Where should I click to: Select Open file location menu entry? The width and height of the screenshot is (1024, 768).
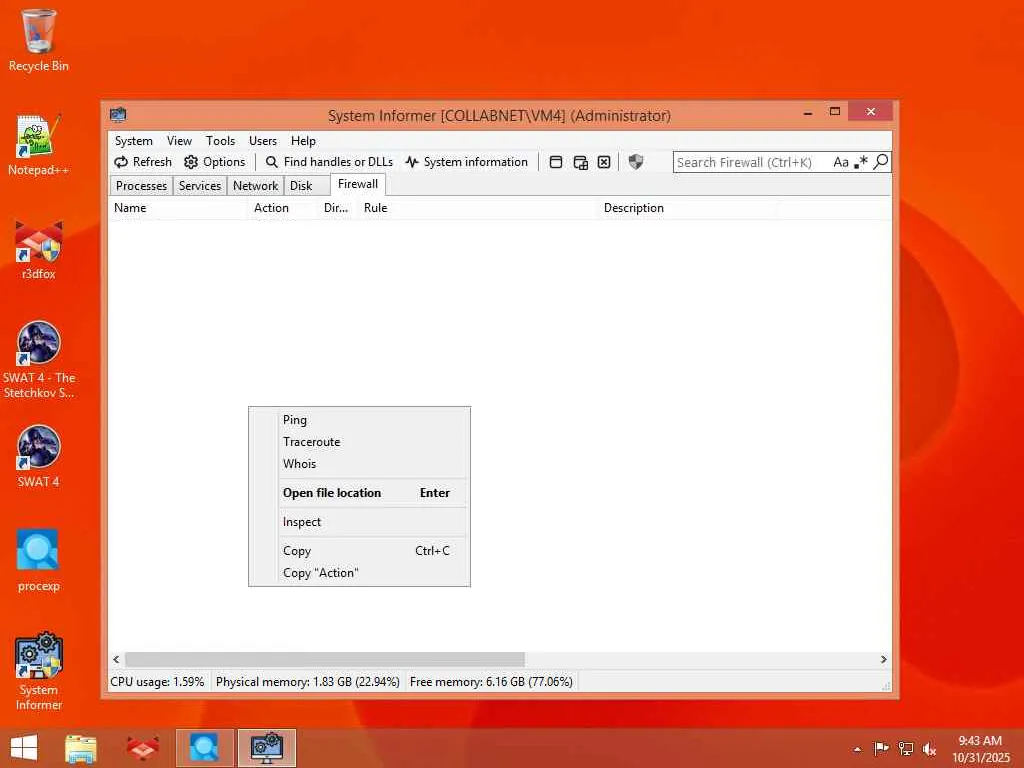click(x=359, y=493)
